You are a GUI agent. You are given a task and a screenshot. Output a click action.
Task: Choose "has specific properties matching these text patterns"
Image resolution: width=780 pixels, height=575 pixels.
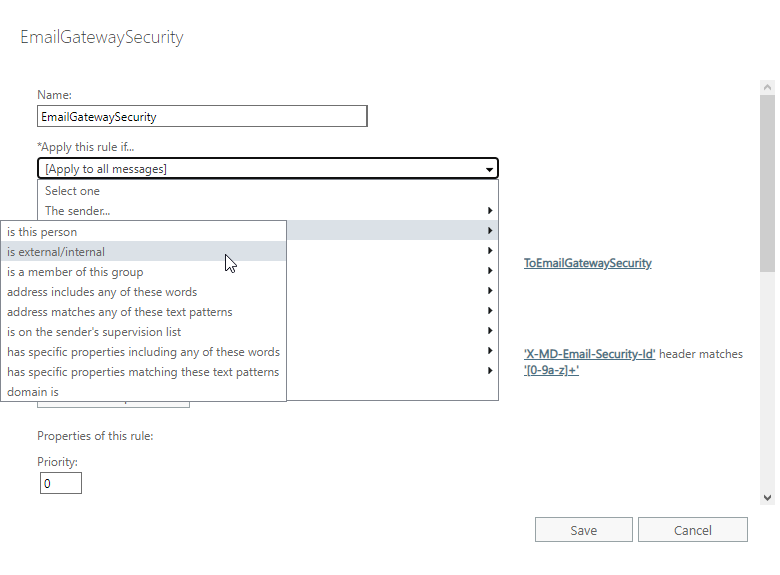143,372
